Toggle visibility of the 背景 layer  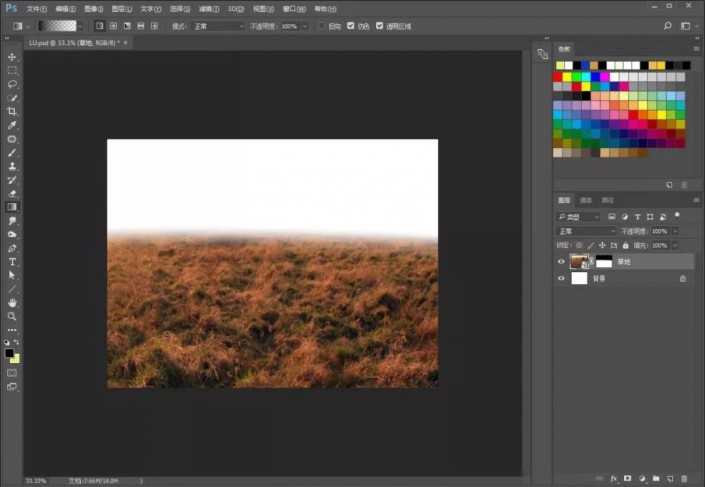560,279
